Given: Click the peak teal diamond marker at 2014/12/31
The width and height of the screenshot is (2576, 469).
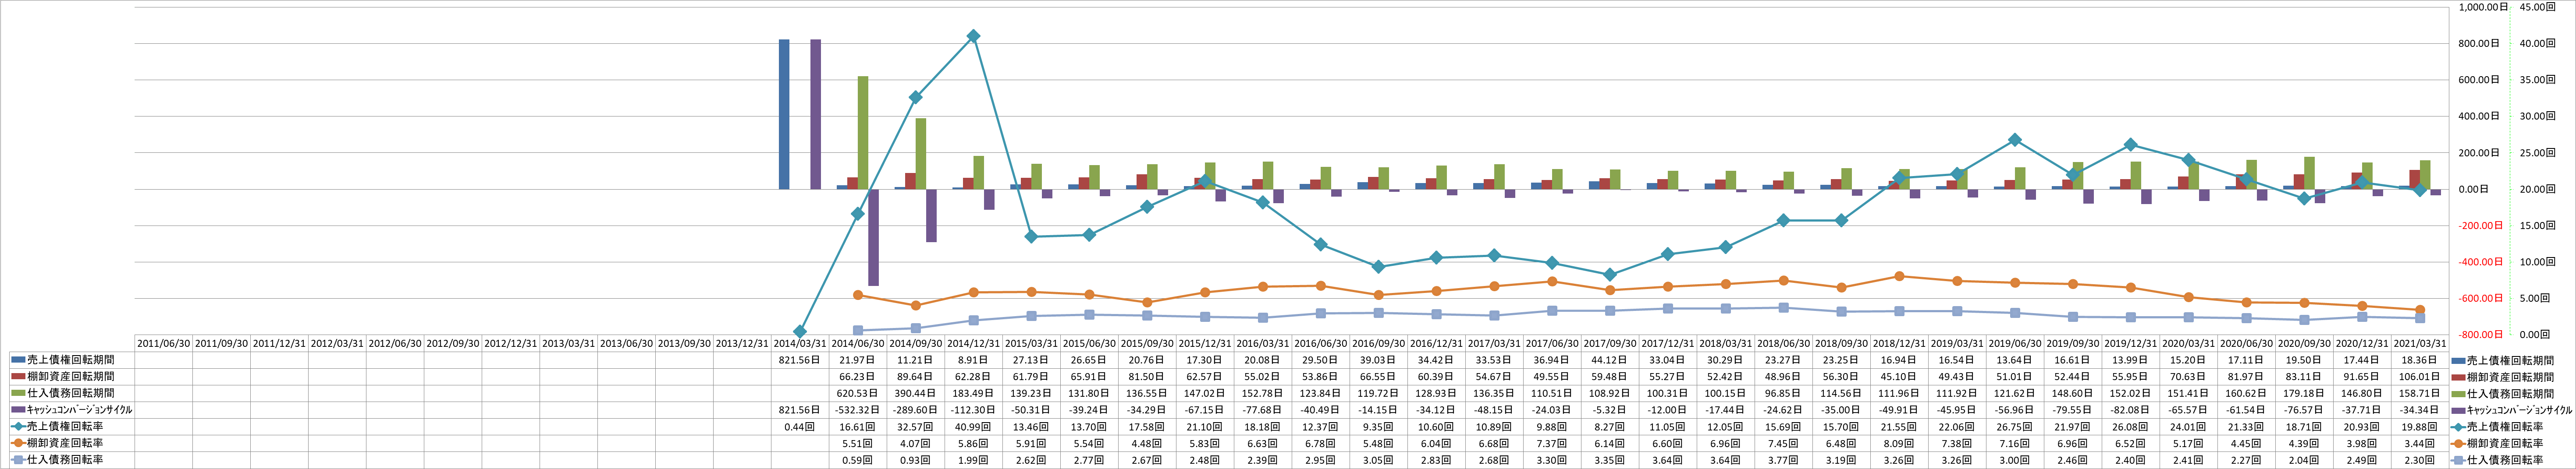Looking at the screenshot, I should point(973,36).
